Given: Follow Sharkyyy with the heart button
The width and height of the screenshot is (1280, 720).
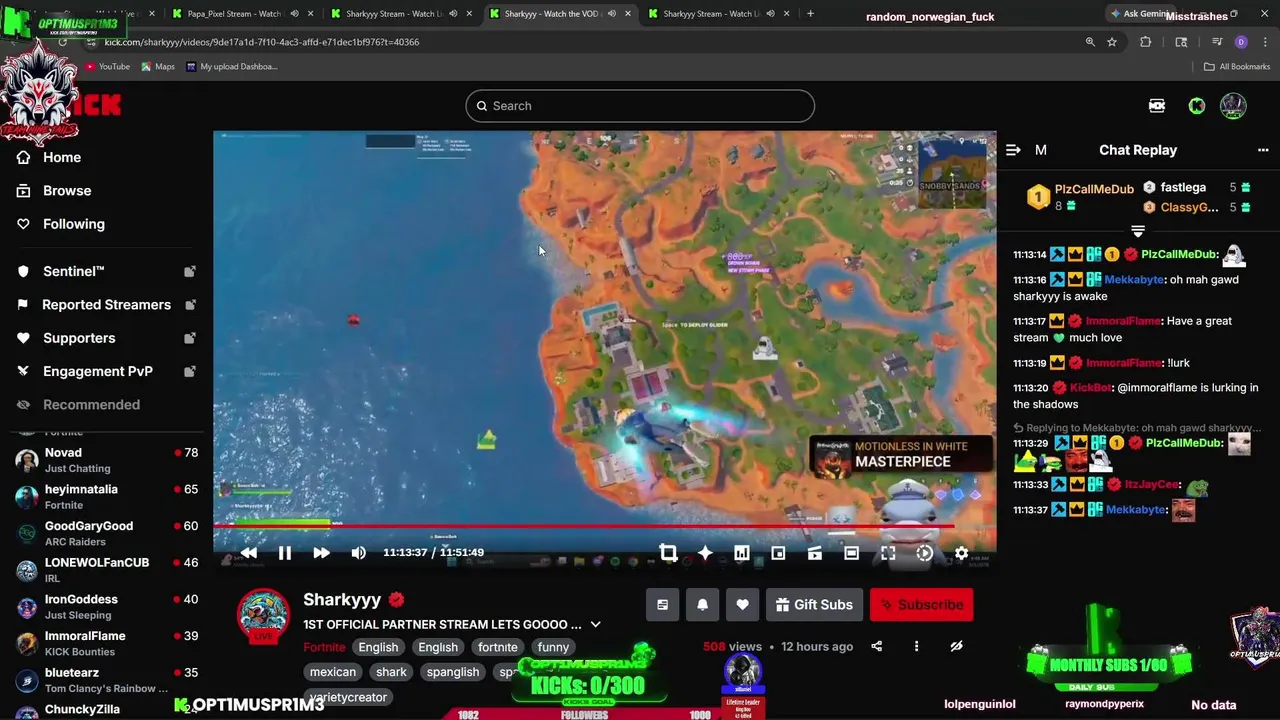Looking at the screenshot, I should [x=742, y=605].
